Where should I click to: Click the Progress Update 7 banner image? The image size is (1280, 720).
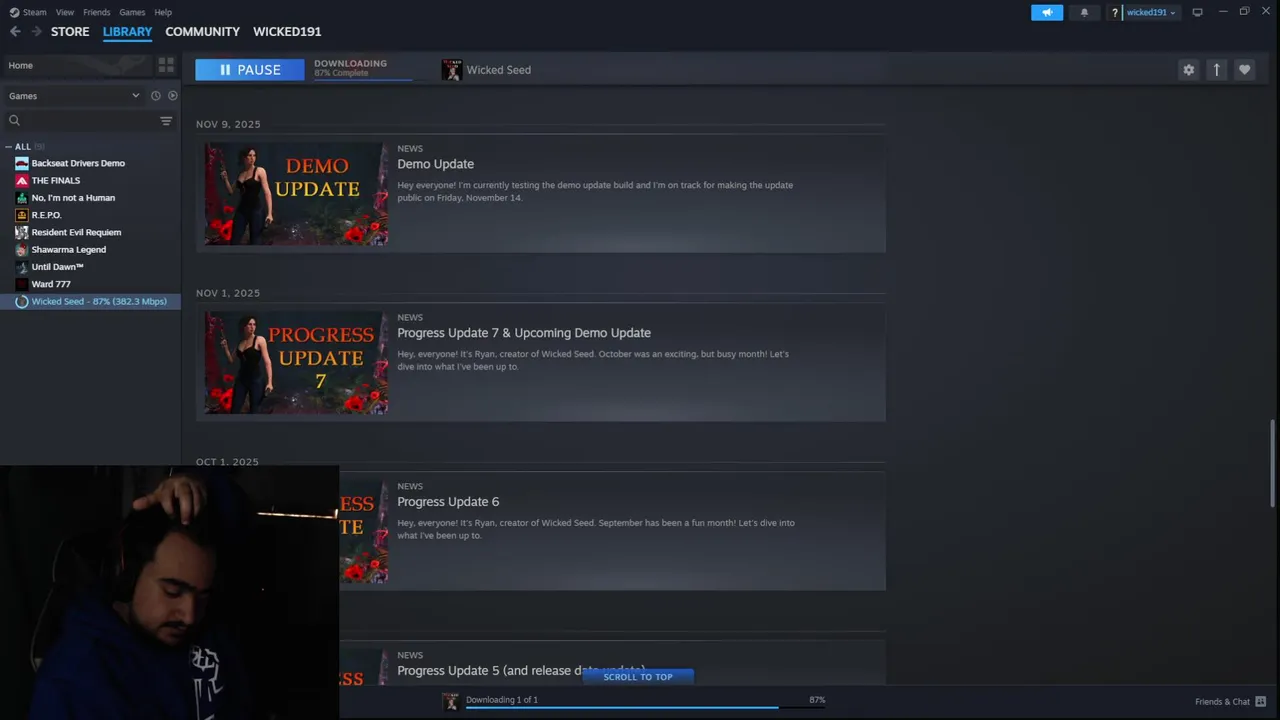click(296, 363)
